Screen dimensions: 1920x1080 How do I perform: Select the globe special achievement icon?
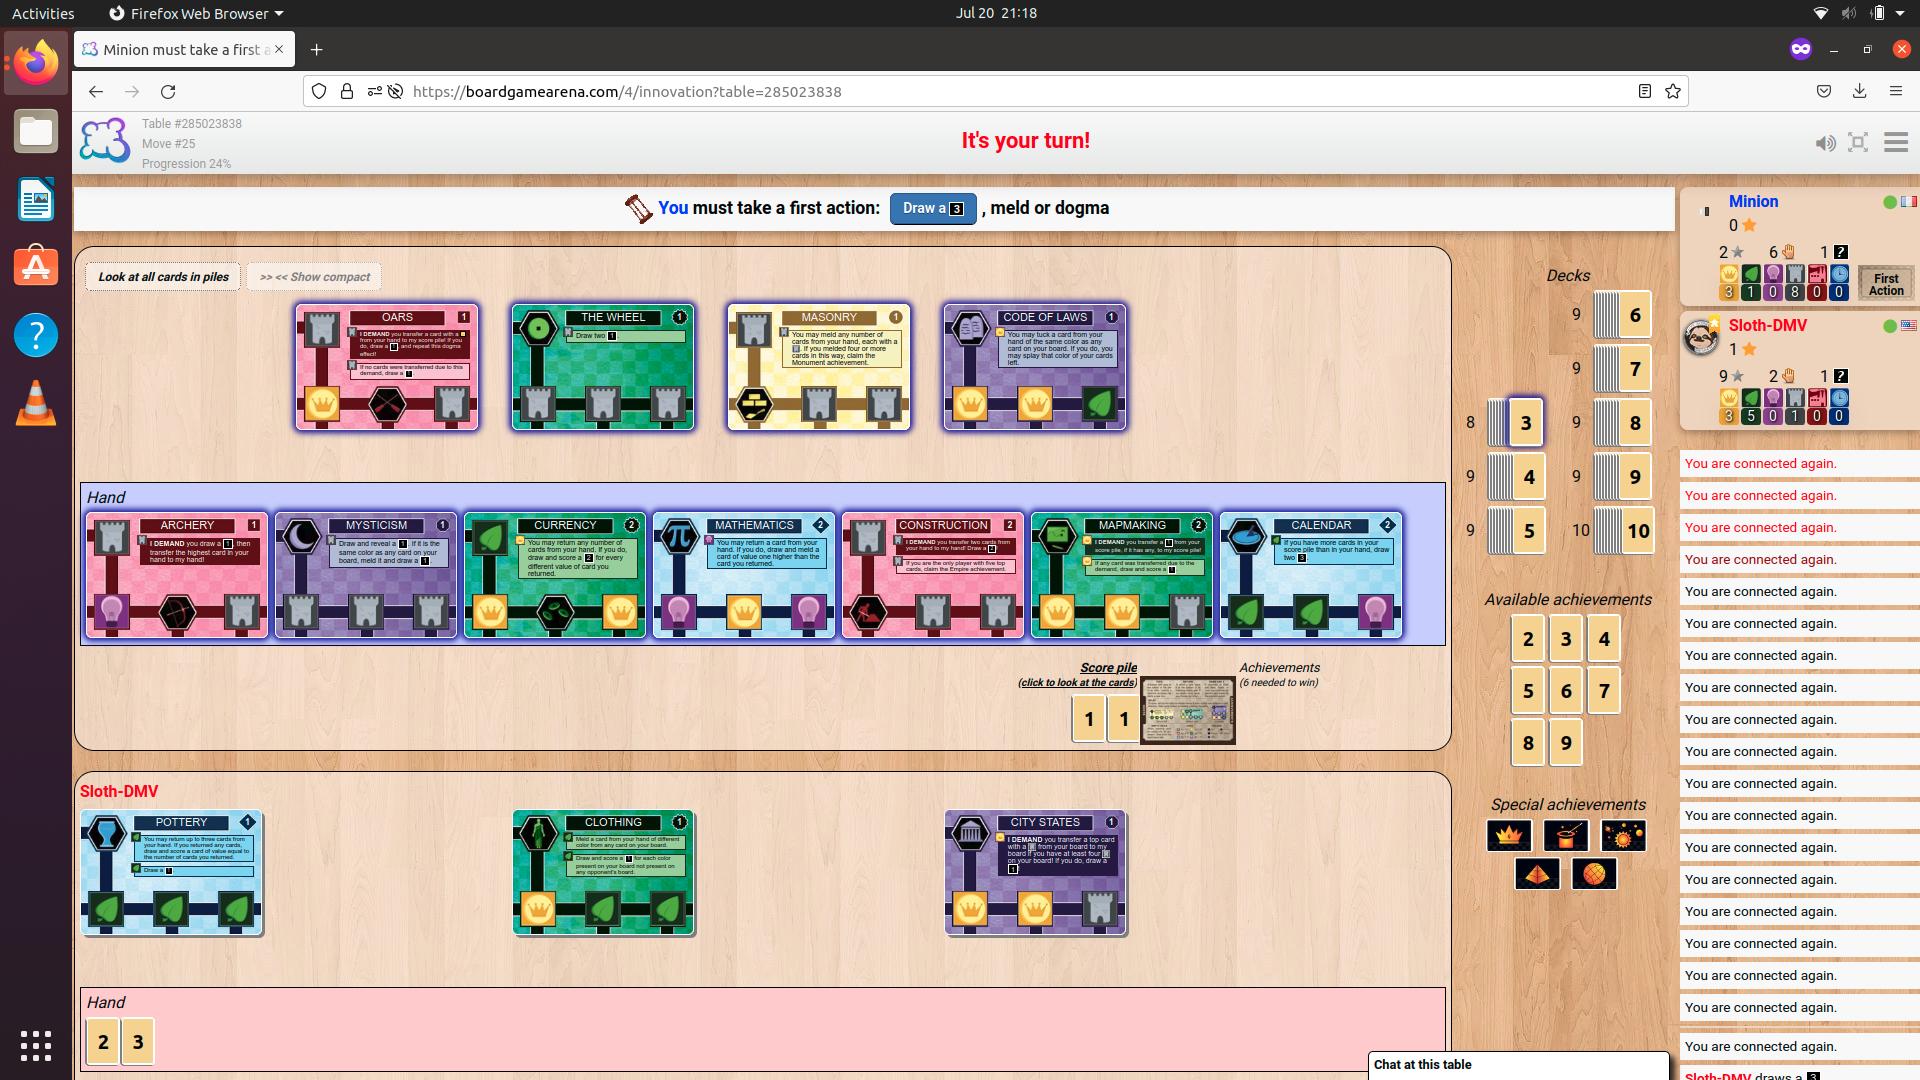coord(1594,874)
